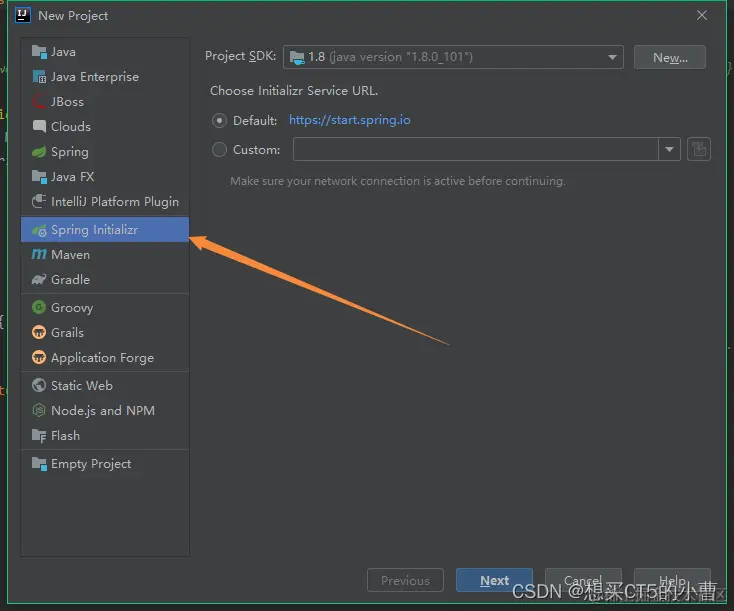Select Static Web in the list
The height and width of the screenshot is (611, 734).
[105, 385]
